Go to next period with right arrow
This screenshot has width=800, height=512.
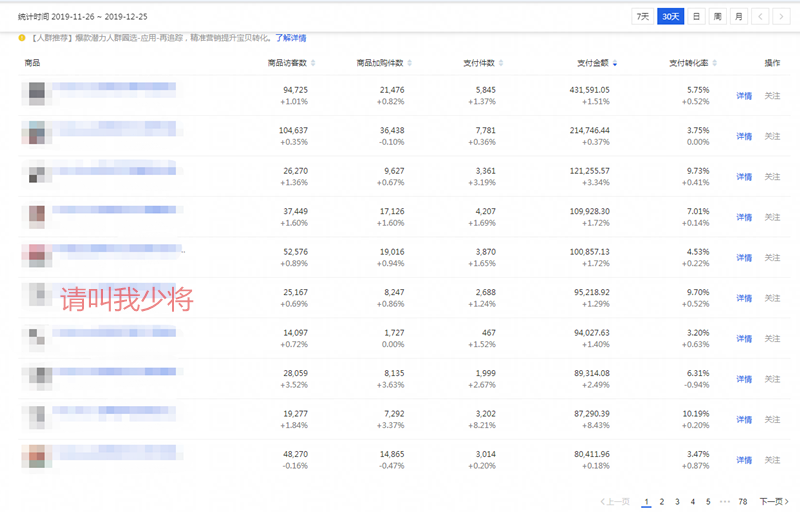click(784, 16)
